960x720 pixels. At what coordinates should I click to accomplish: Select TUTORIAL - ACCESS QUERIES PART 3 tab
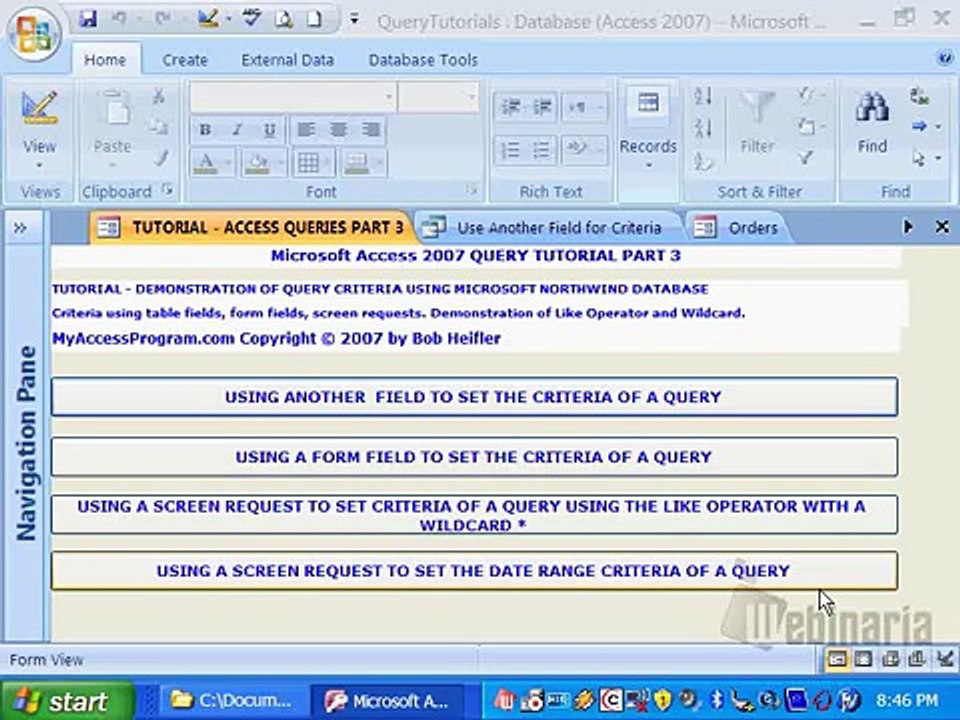coord(252,228)
